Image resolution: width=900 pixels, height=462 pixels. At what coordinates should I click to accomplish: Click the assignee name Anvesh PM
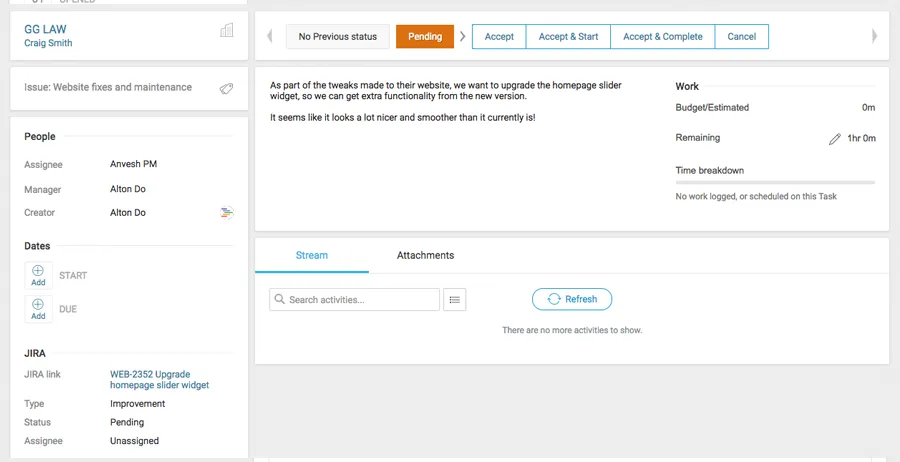tap(133, 164)
